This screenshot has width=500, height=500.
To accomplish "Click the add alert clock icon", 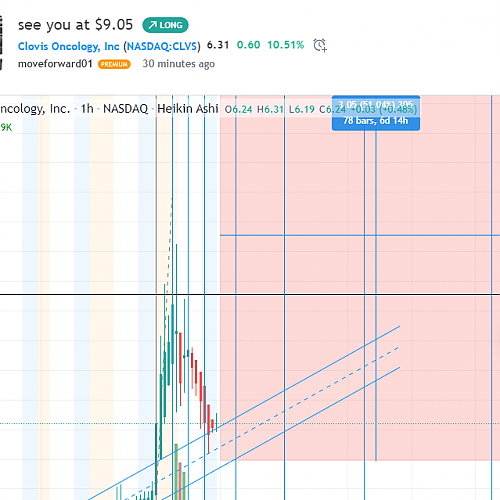I will click(320, 45).
